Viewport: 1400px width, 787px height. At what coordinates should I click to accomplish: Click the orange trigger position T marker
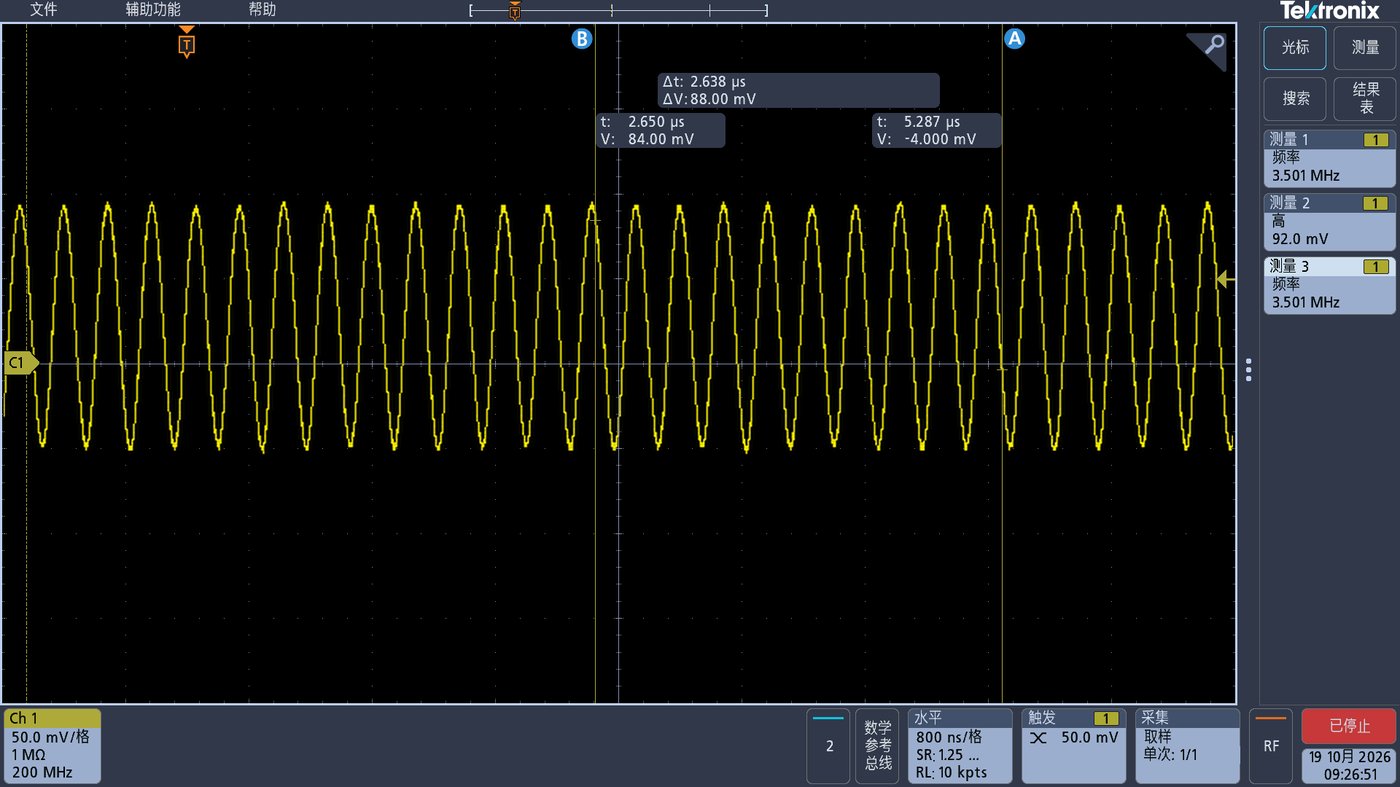pos(187,44)
